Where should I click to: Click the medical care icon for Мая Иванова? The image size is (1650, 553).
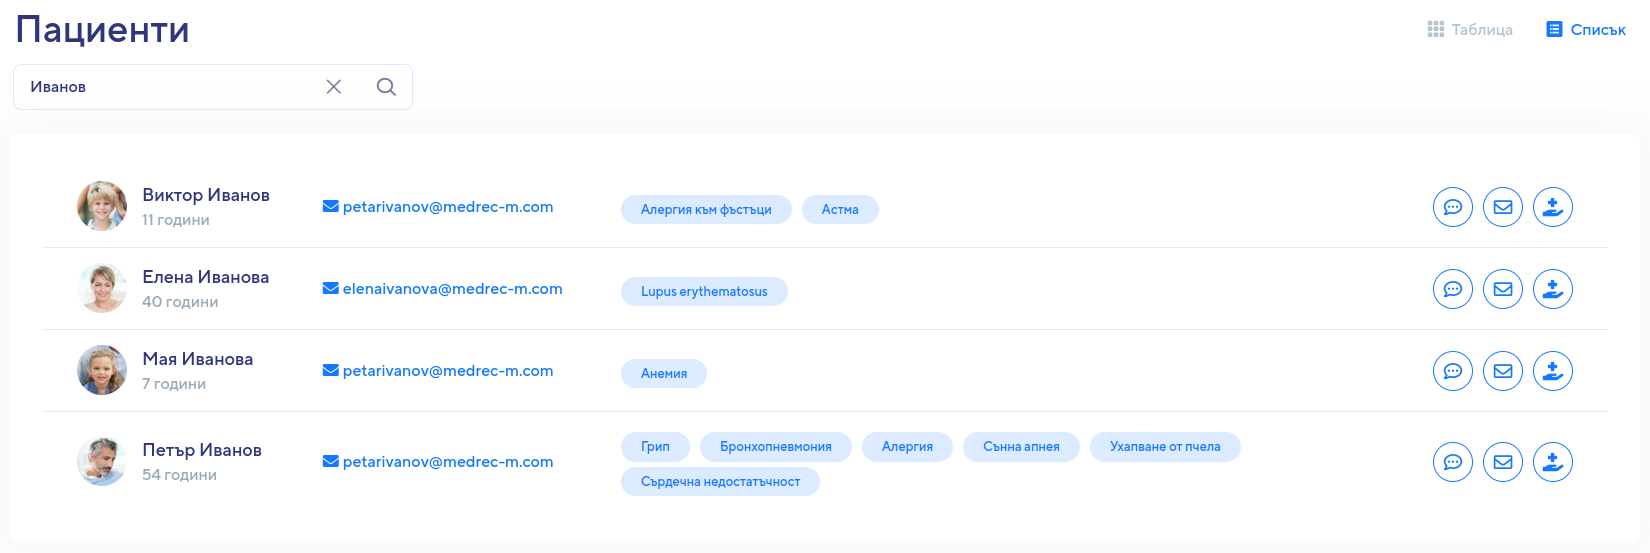pyautogui.click(x=1553, y=371)
